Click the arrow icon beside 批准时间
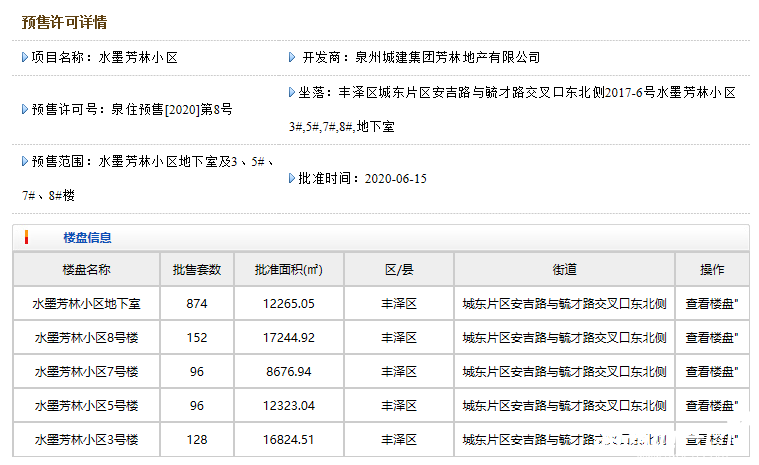Image resolution: width=759 pixels, height=465 pixels. click(x=291, y=178)
